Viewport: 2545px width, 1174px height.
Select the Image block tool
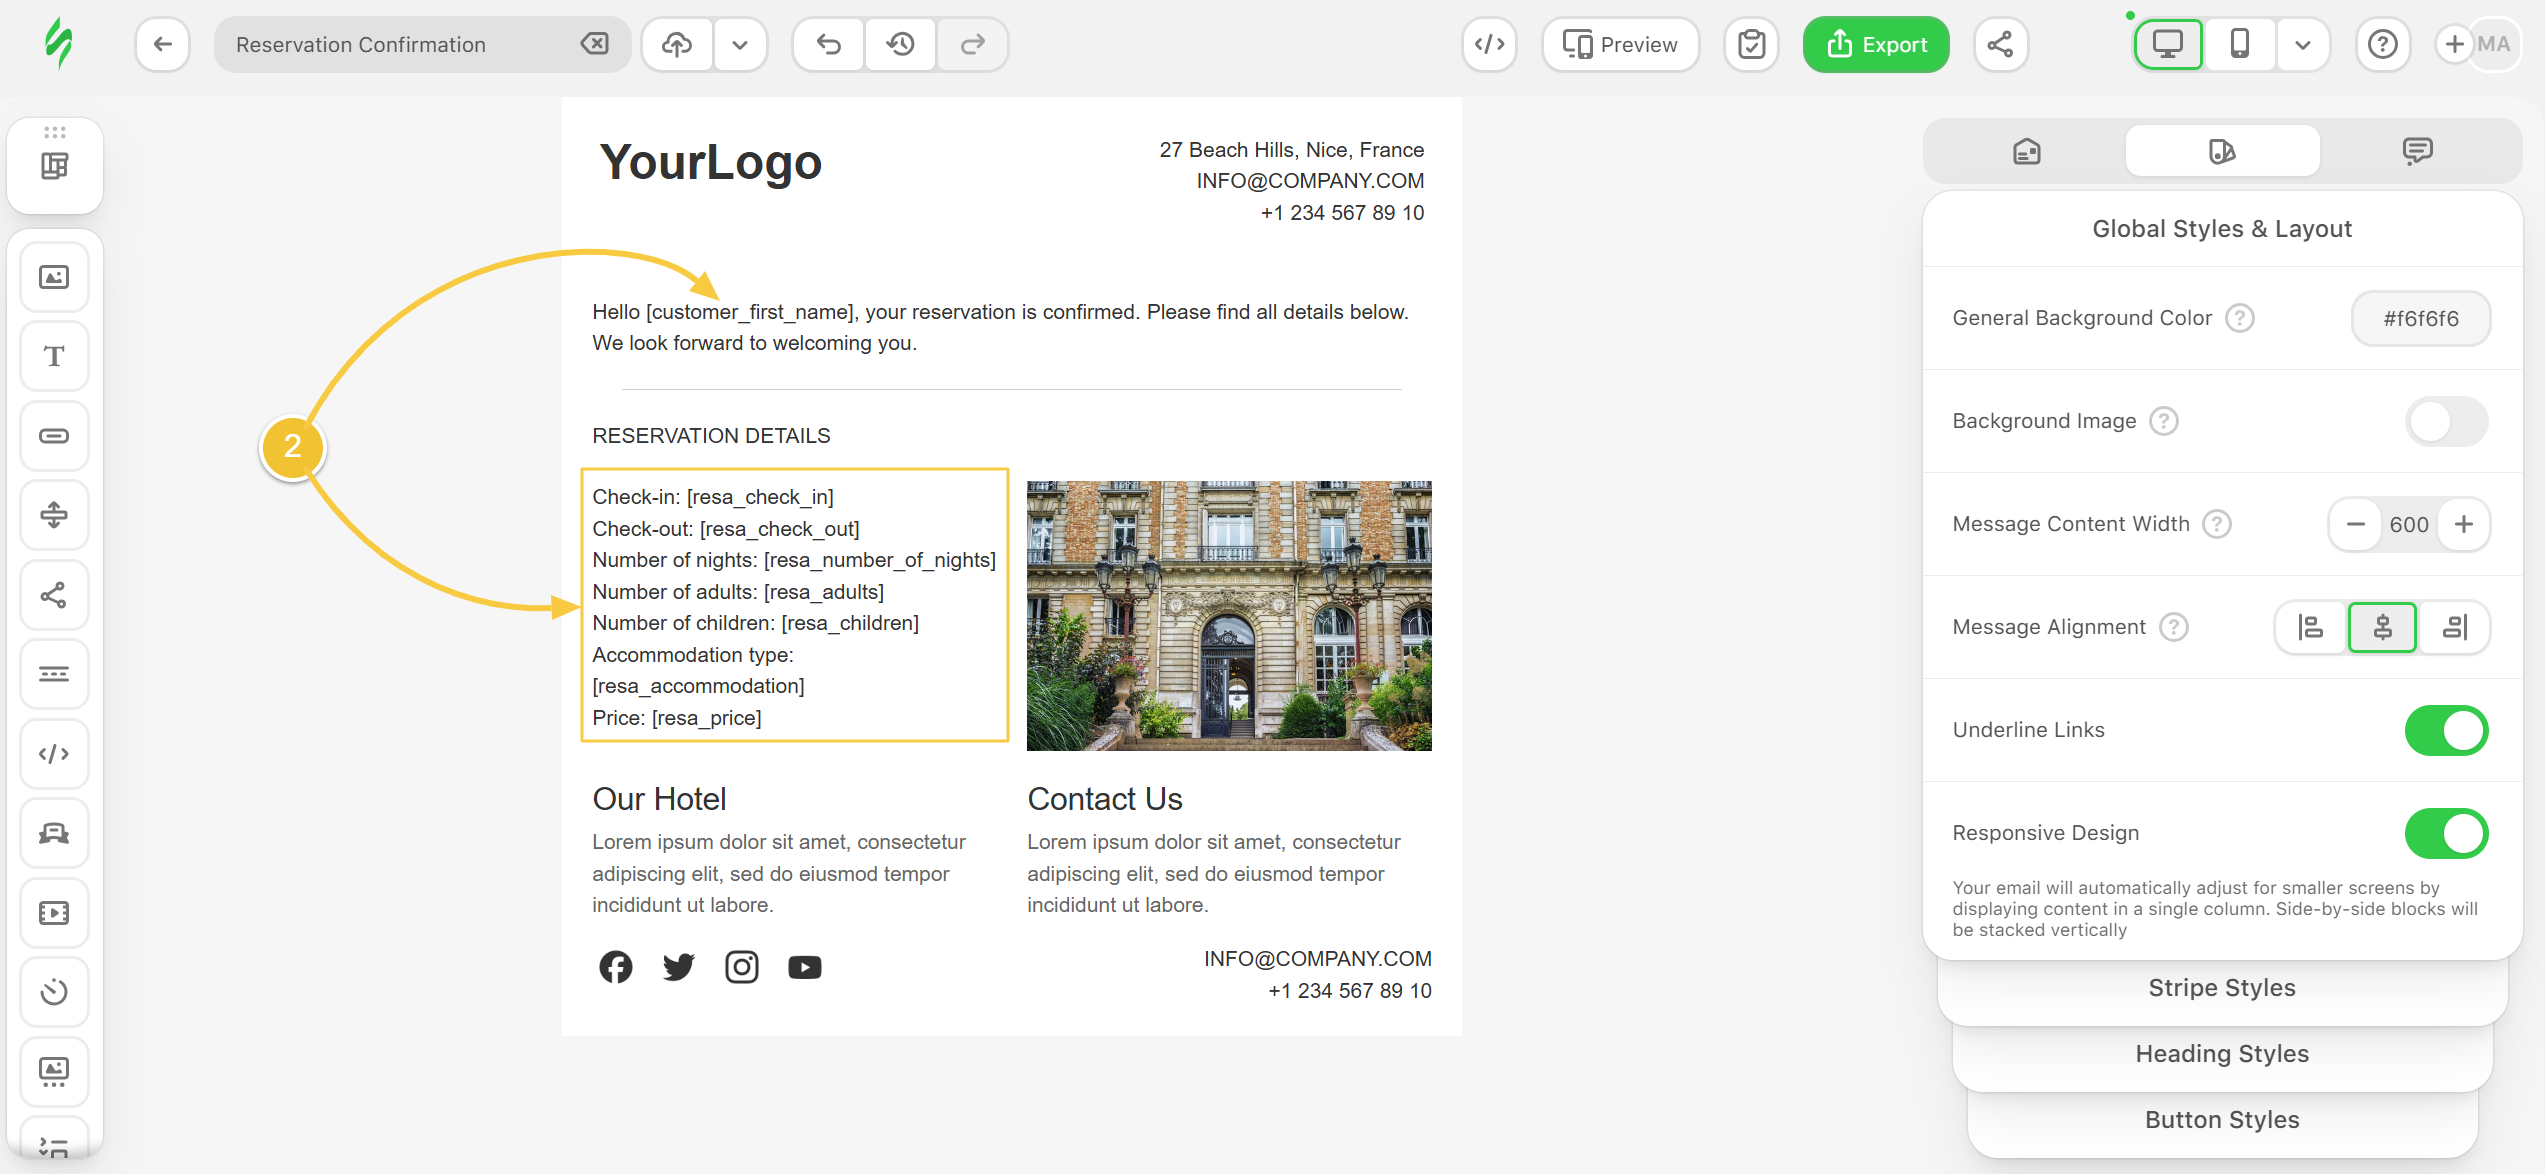tap(55, 277)
